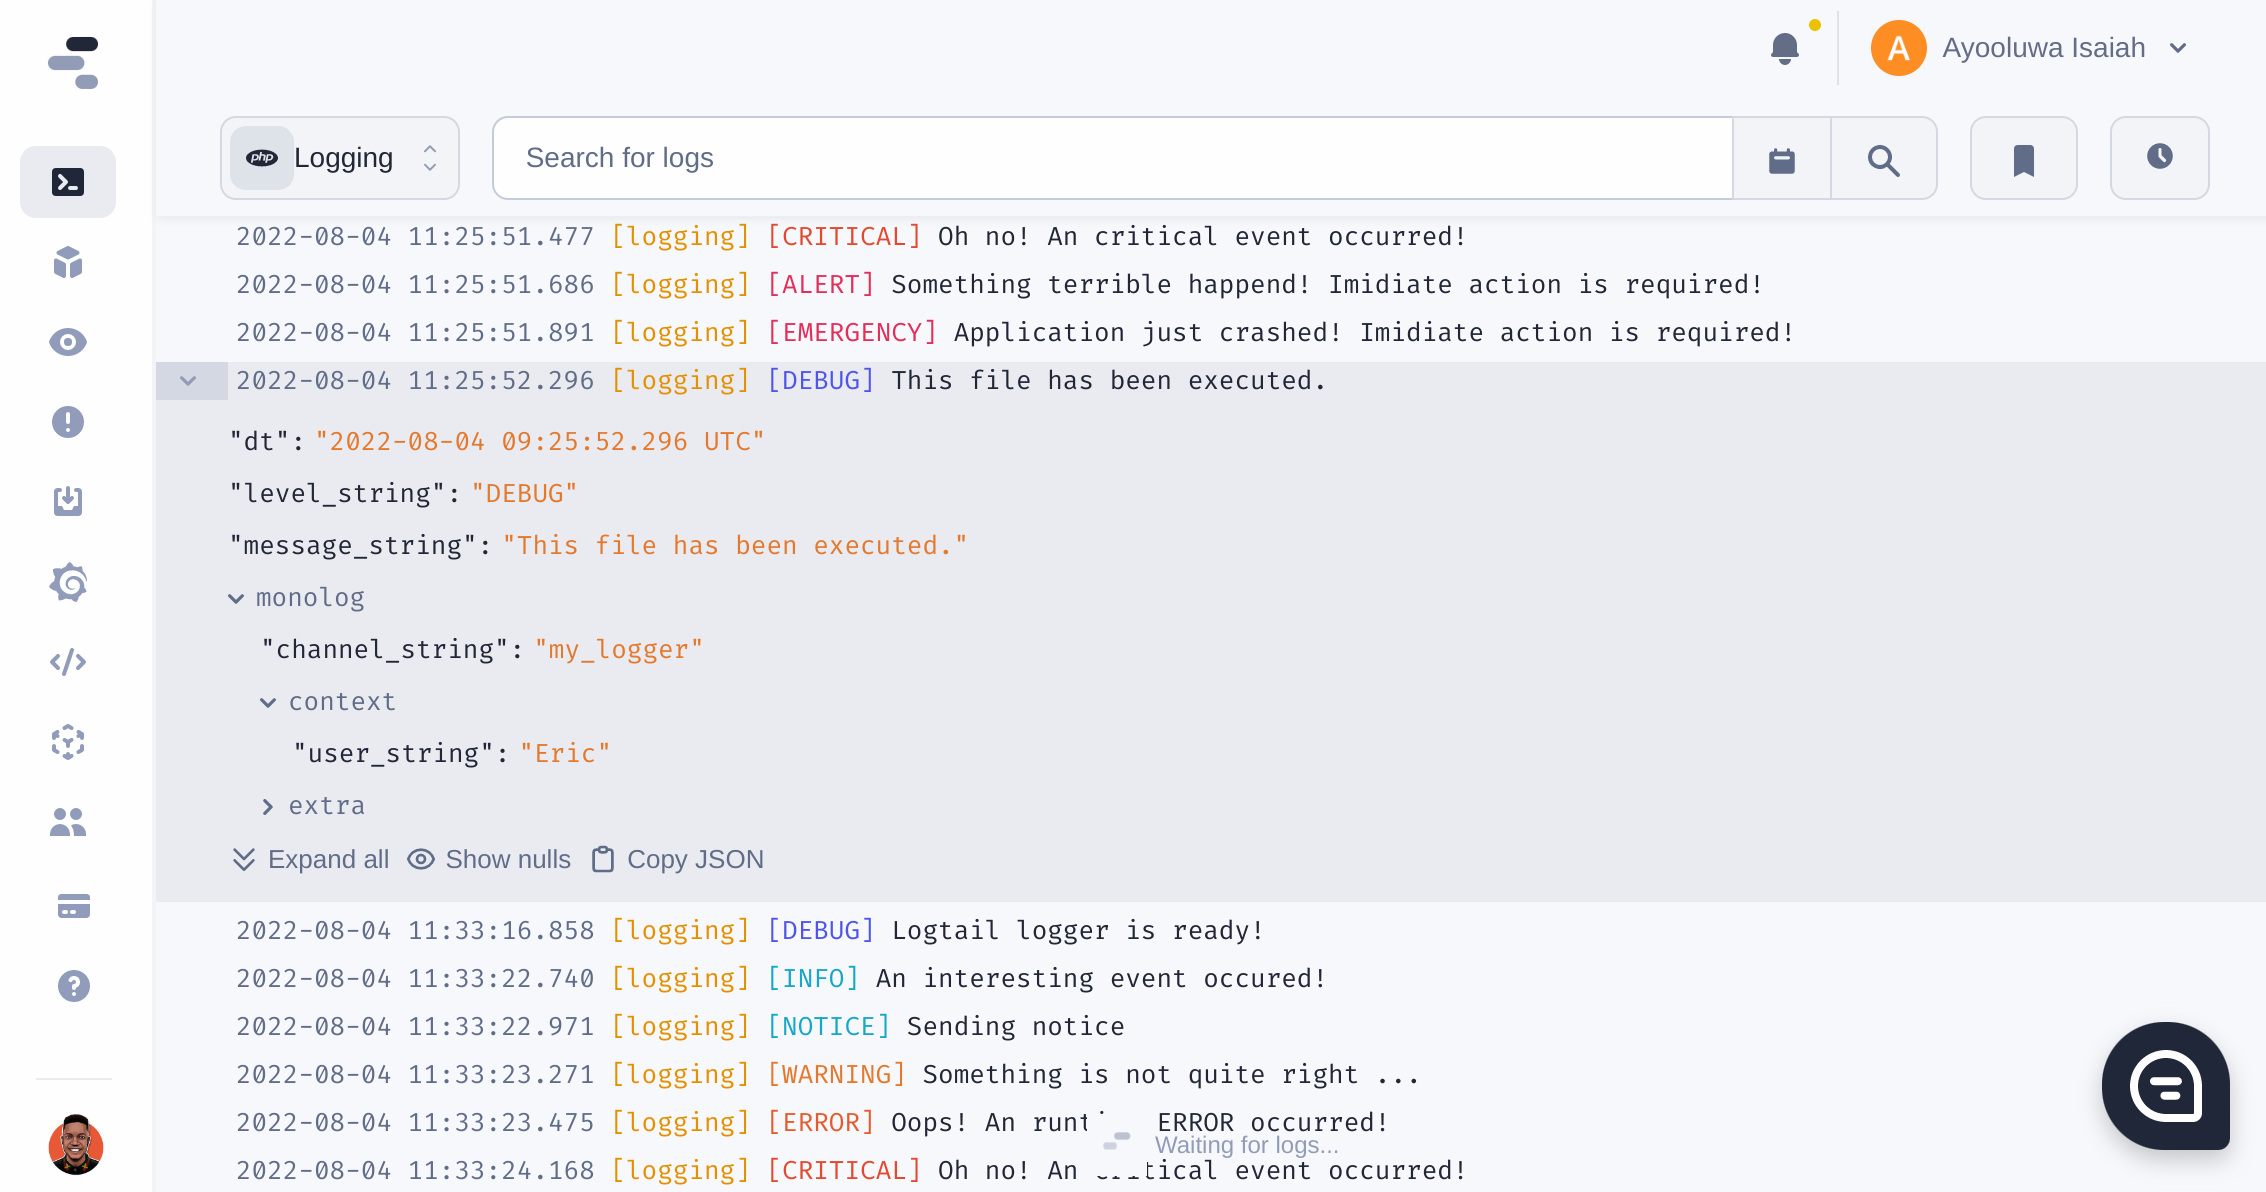Open the date range calendar picker
The width and height of the screenshot is (2266, 1192).
(1781, 158)
